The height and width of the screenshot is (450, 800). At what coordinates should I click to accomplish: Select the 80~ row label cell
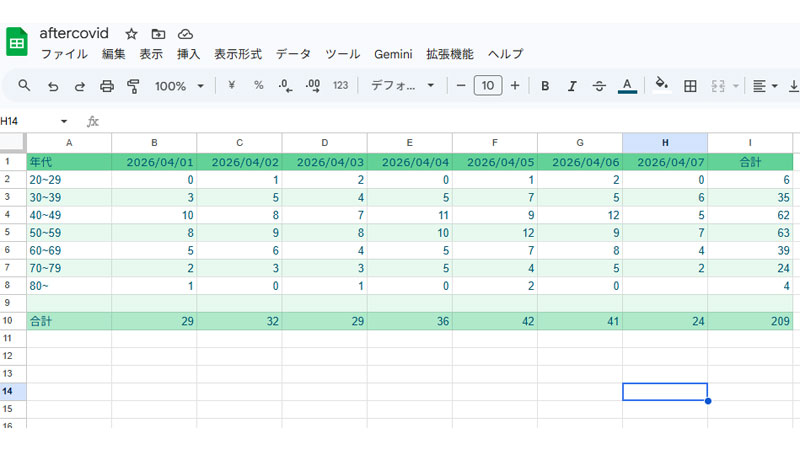point(69,286)
